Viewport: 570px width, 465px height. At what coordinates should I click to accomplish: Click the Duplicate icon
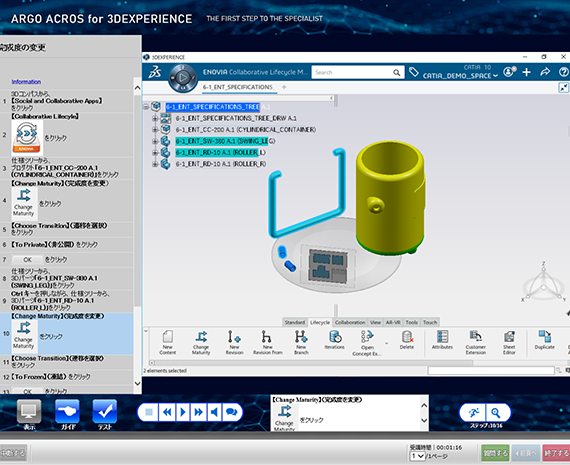[x=545, y=340]
